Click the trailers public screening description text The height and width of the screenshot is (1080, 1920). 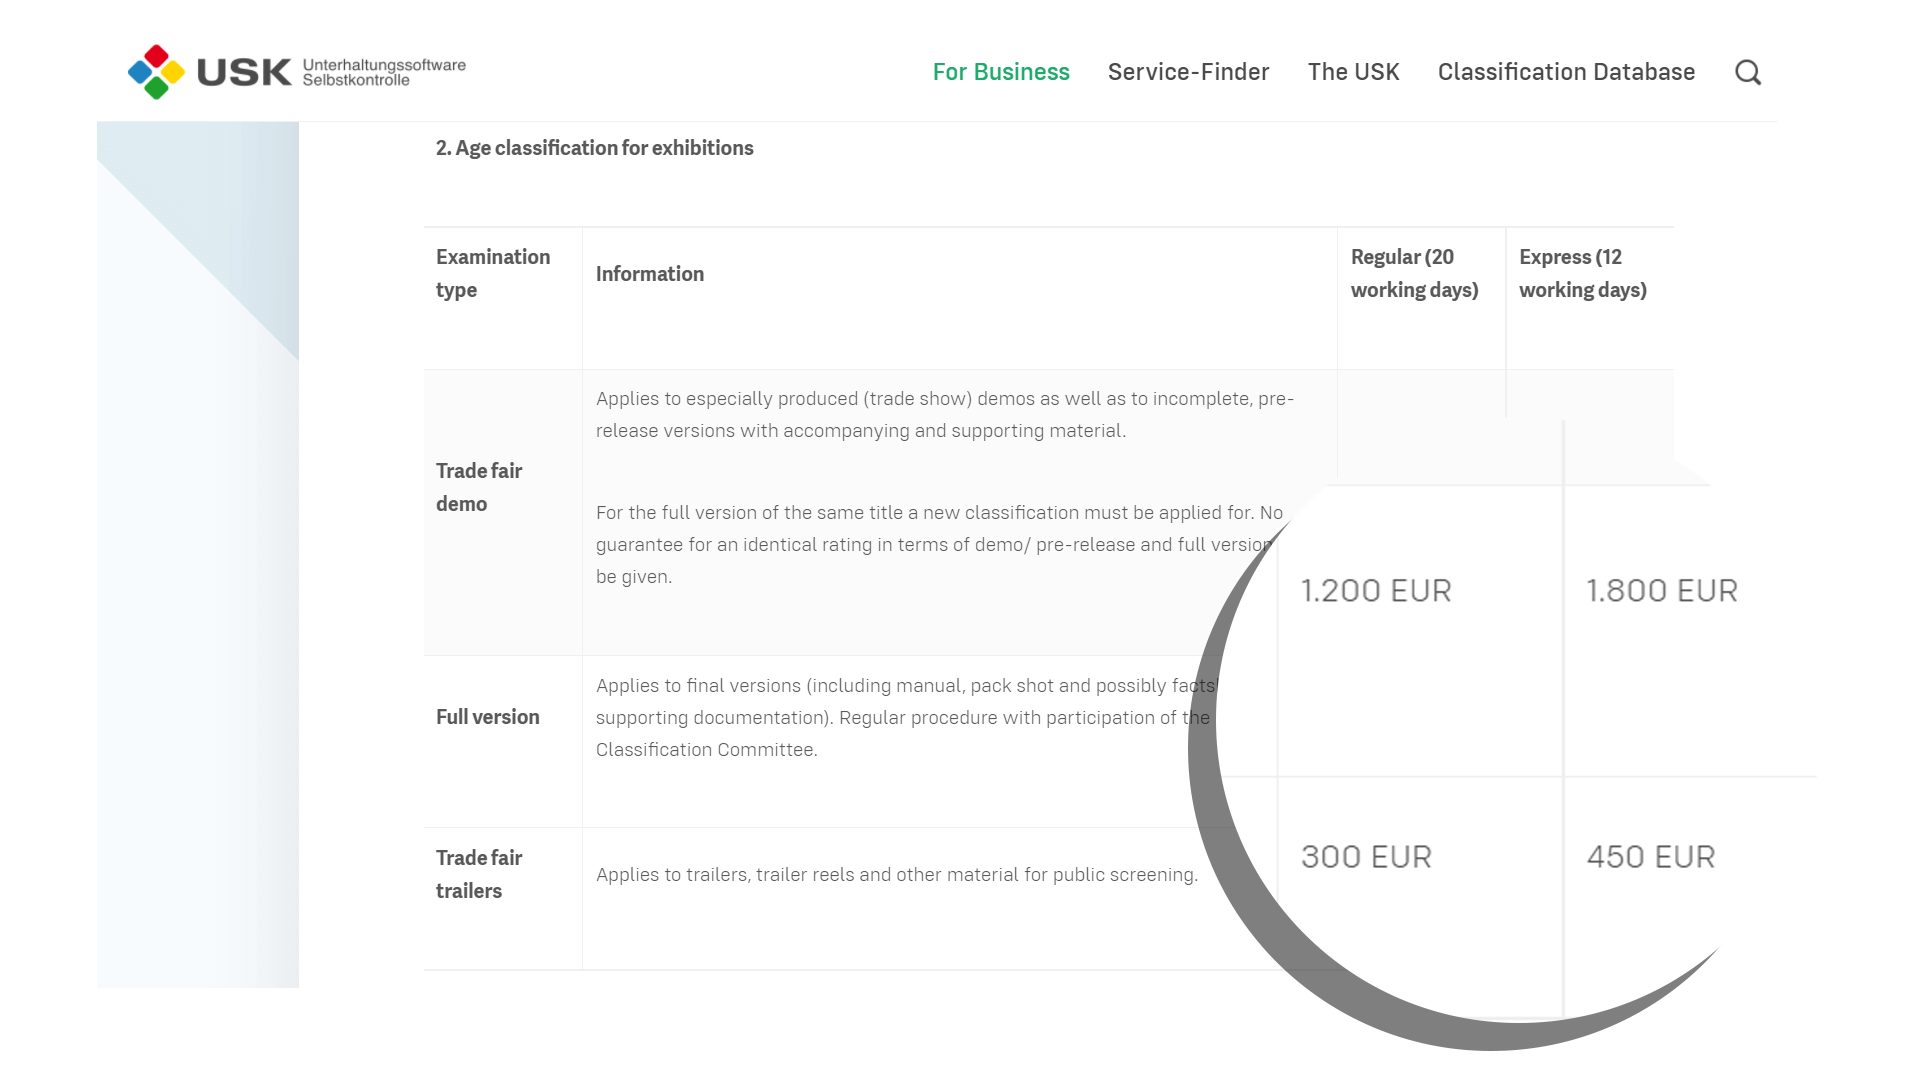(x=896, y=875)
